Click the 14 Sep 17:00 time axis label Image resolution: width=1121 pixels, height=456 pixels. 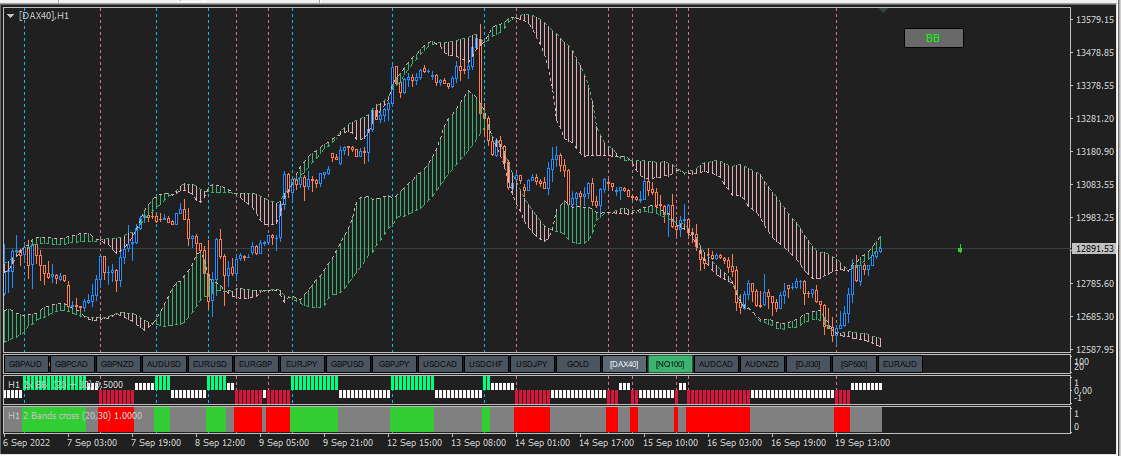(x=607, y=443)
